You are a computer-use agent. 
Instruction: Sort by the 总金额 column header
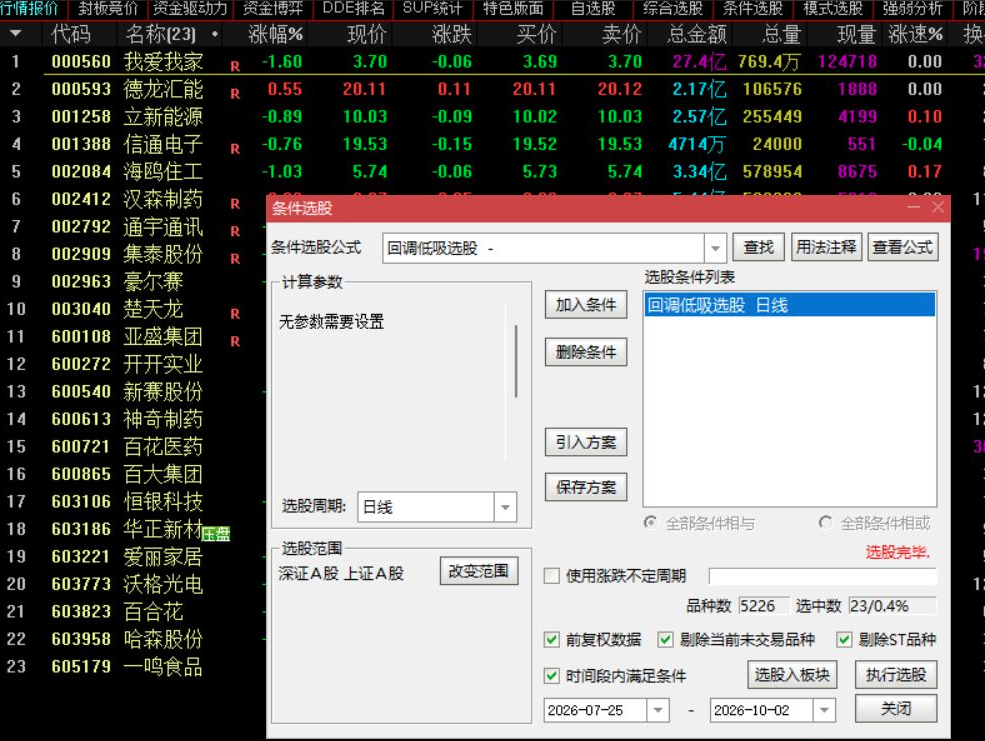(x=697, y=34)
